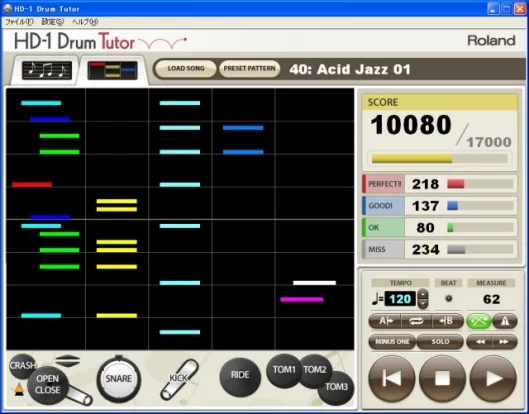
Task: Click the PERFECT!! label
Action: coord(384,184)
